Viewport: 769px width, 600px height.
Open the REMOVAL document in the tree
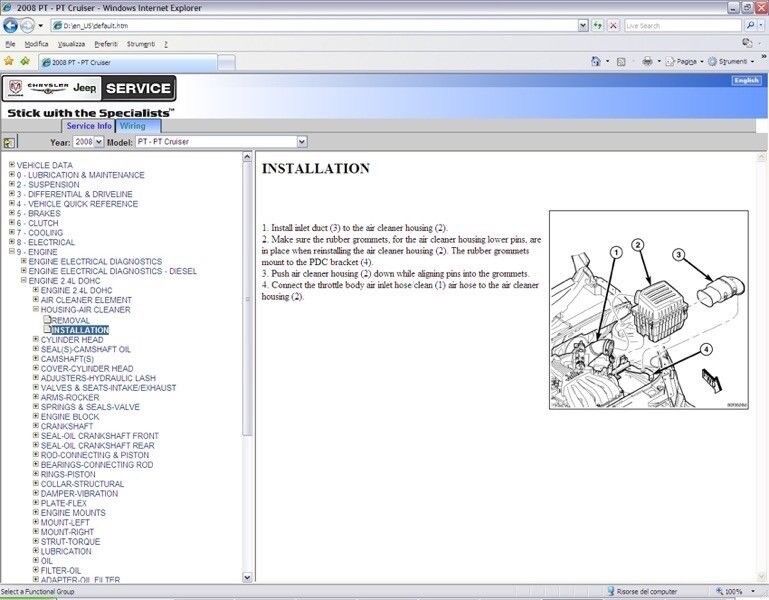click(x=70, y=320)
